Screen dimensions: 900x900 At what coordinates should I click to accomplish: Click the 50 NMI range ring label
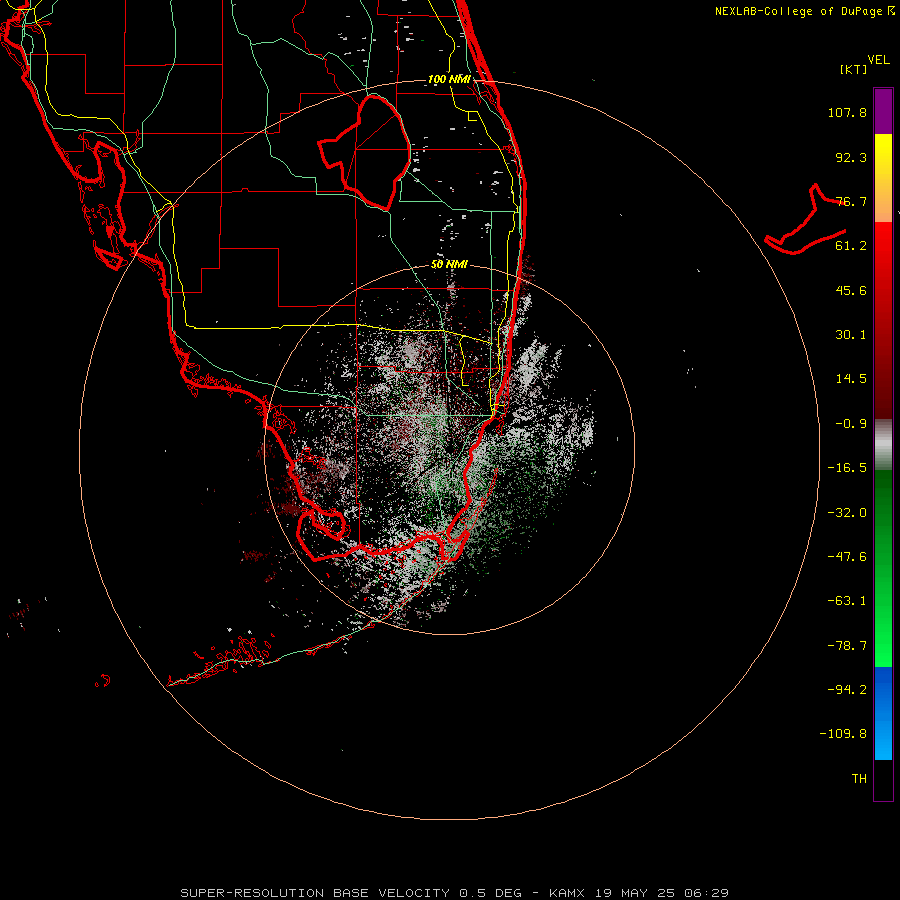[449, 265]
